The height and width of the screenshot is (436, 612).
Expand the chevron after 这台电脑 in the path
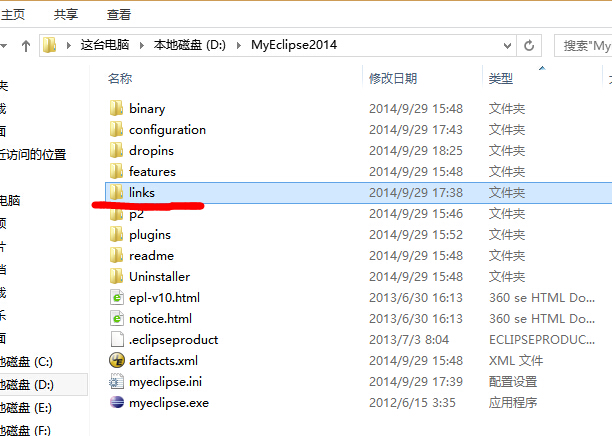click(x=142, y=46)
